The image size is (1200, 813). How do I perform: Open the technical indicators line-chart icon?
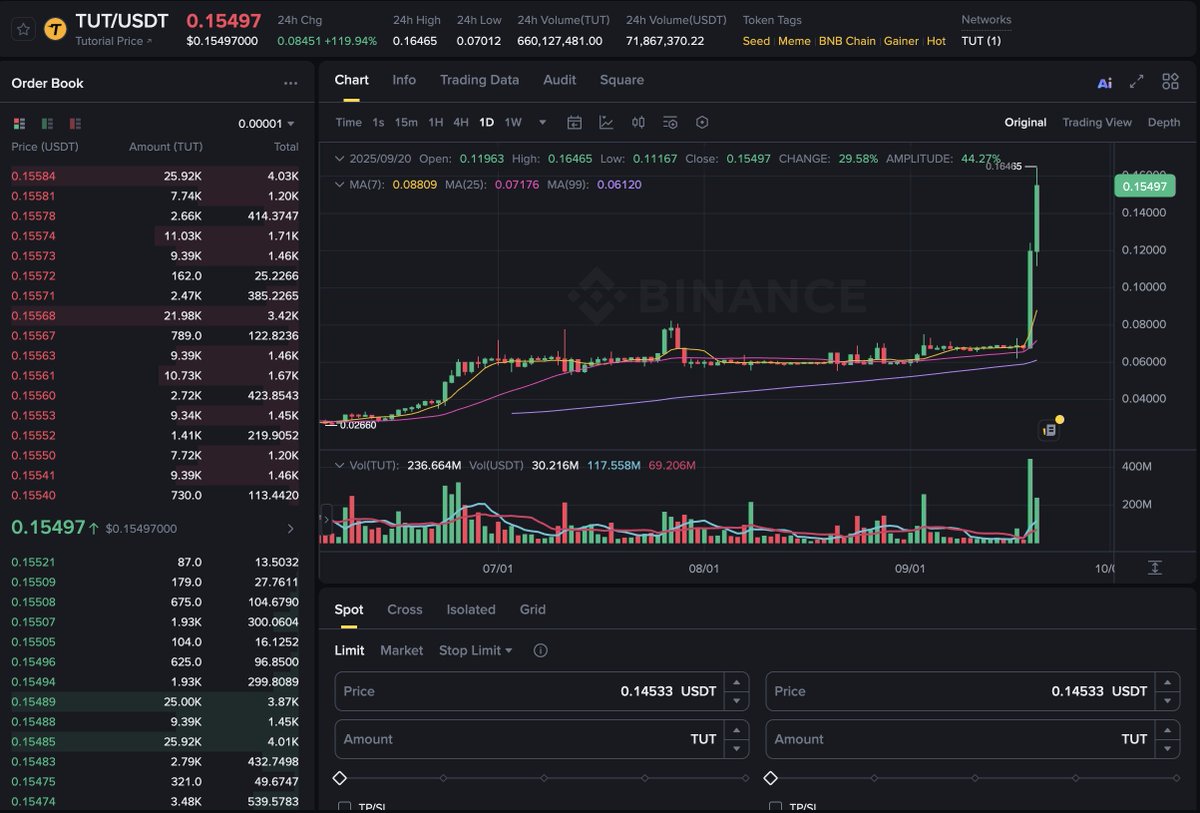tap(606, 122)
